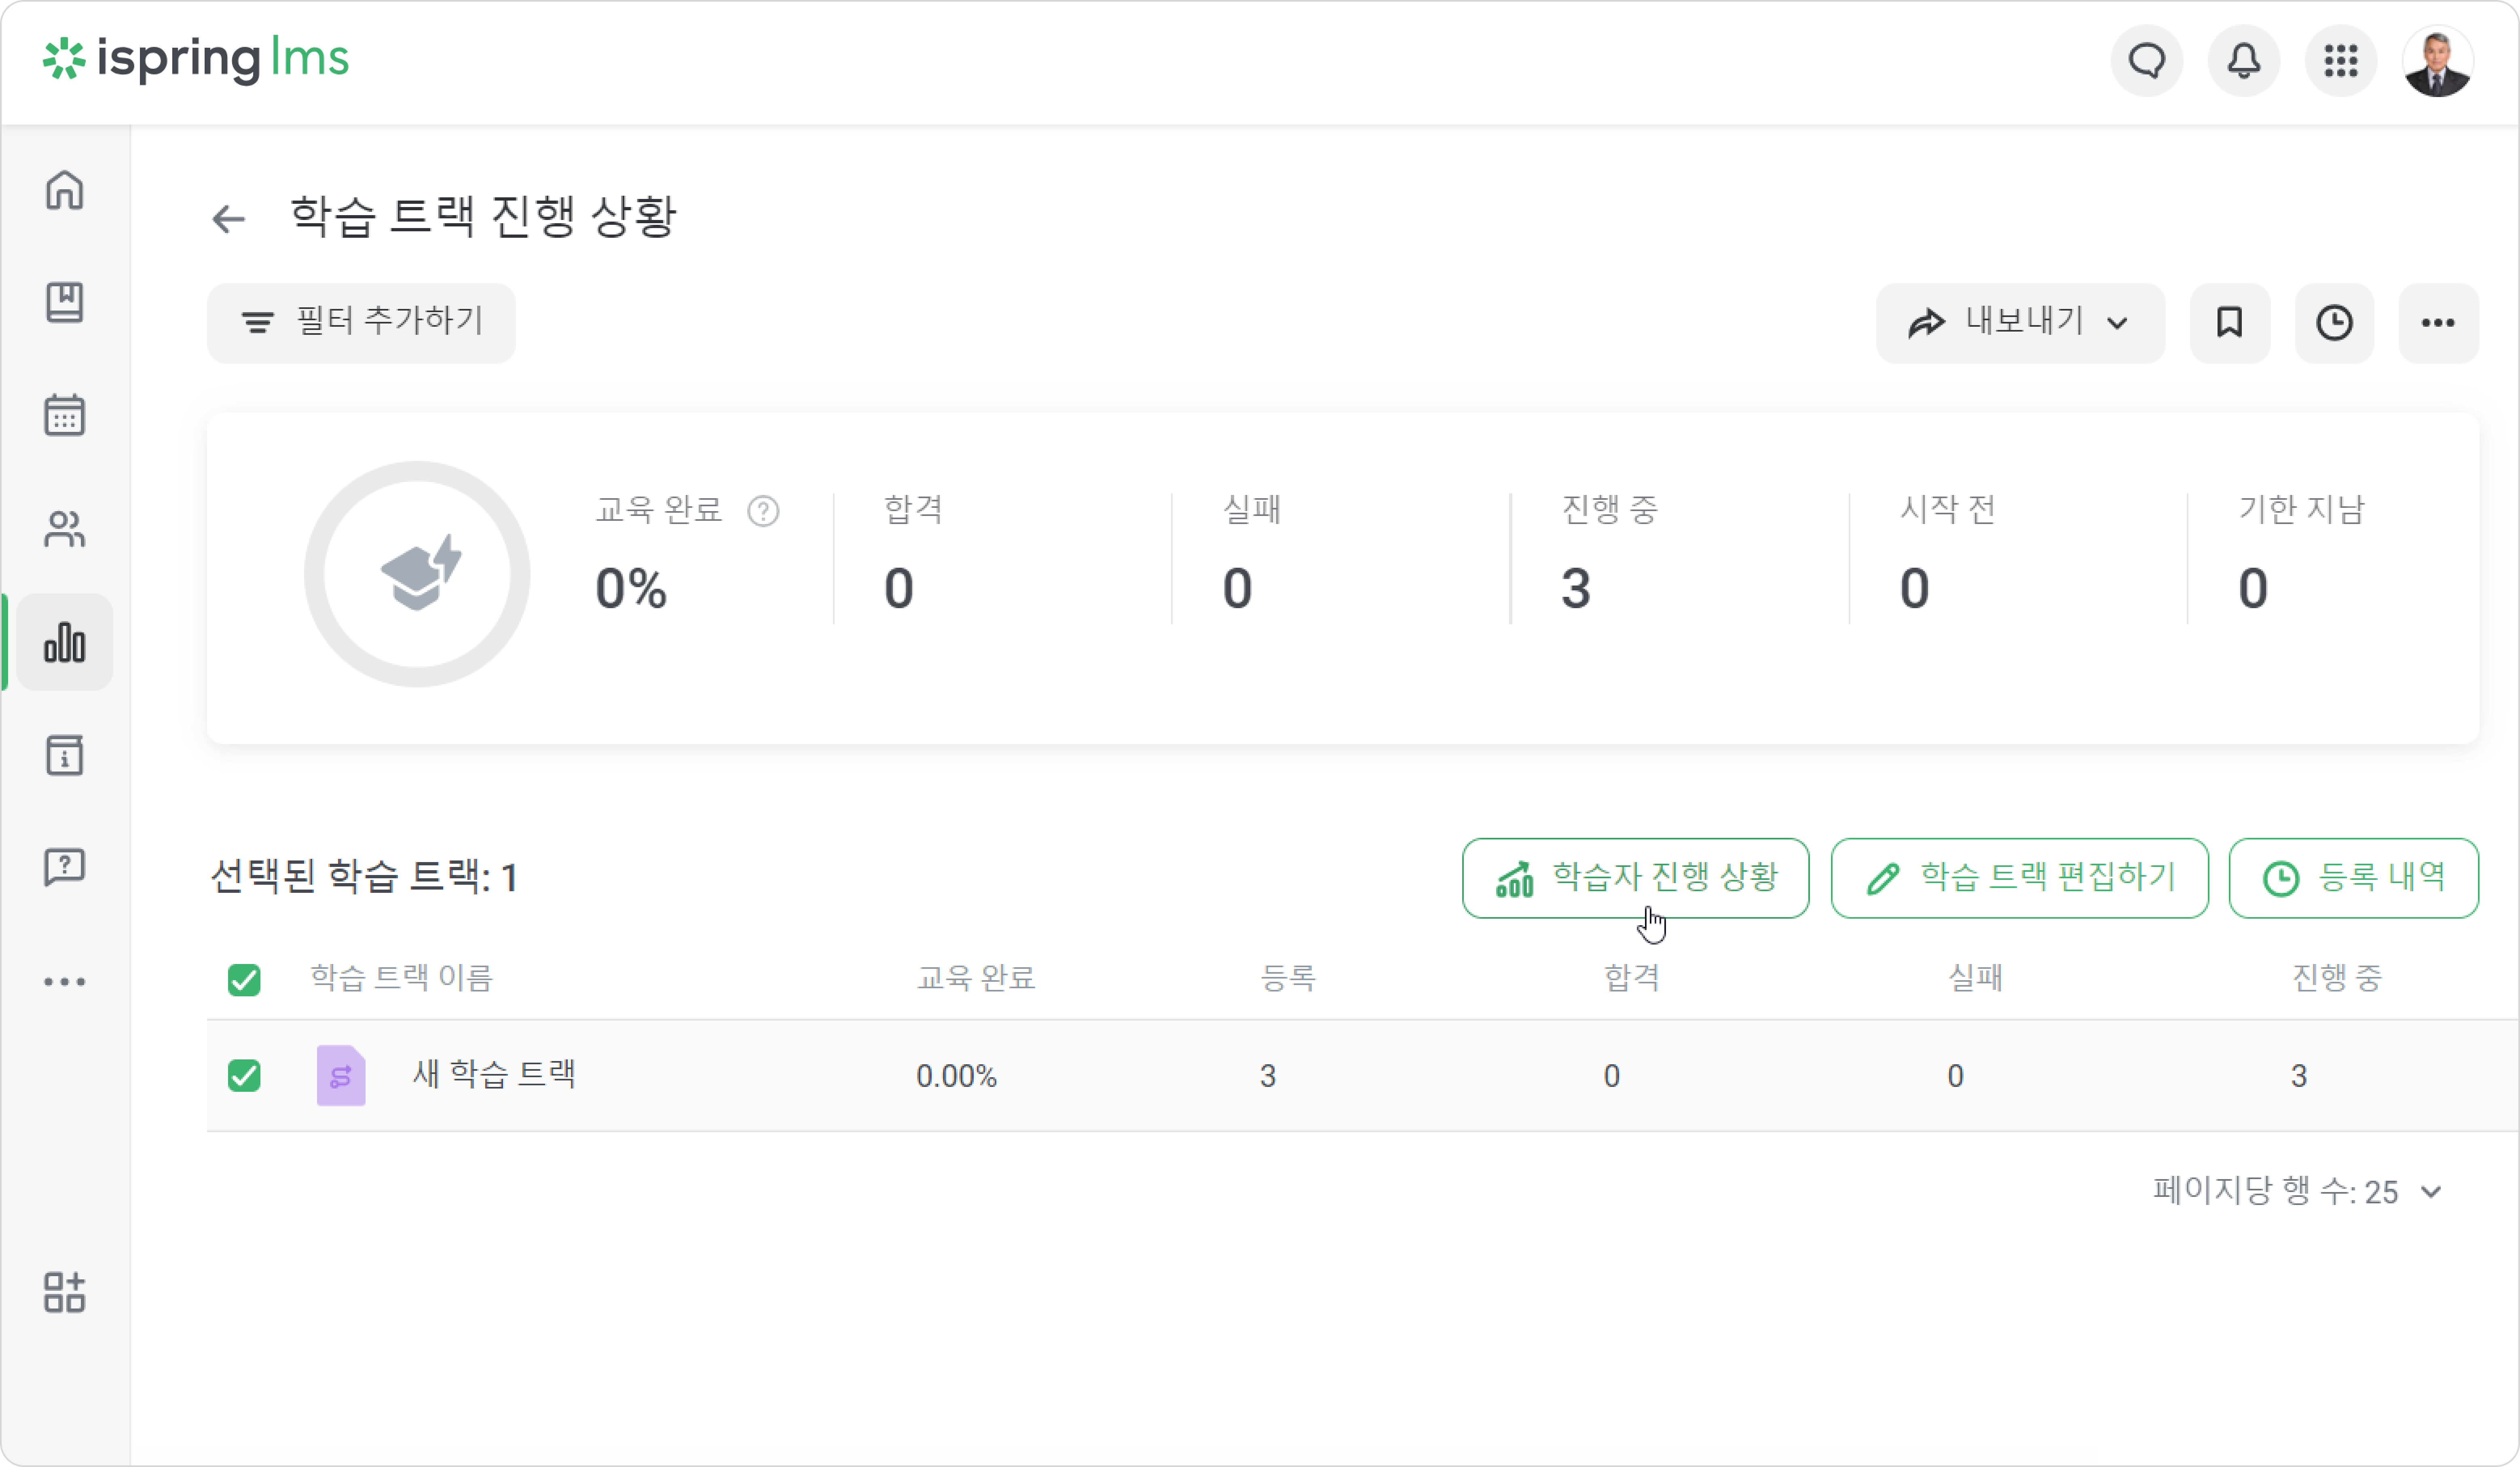Open the users icon in sidebar
Image resolution: width=2520 pixels, height=1467 pixels.
(x=64, y=529)
